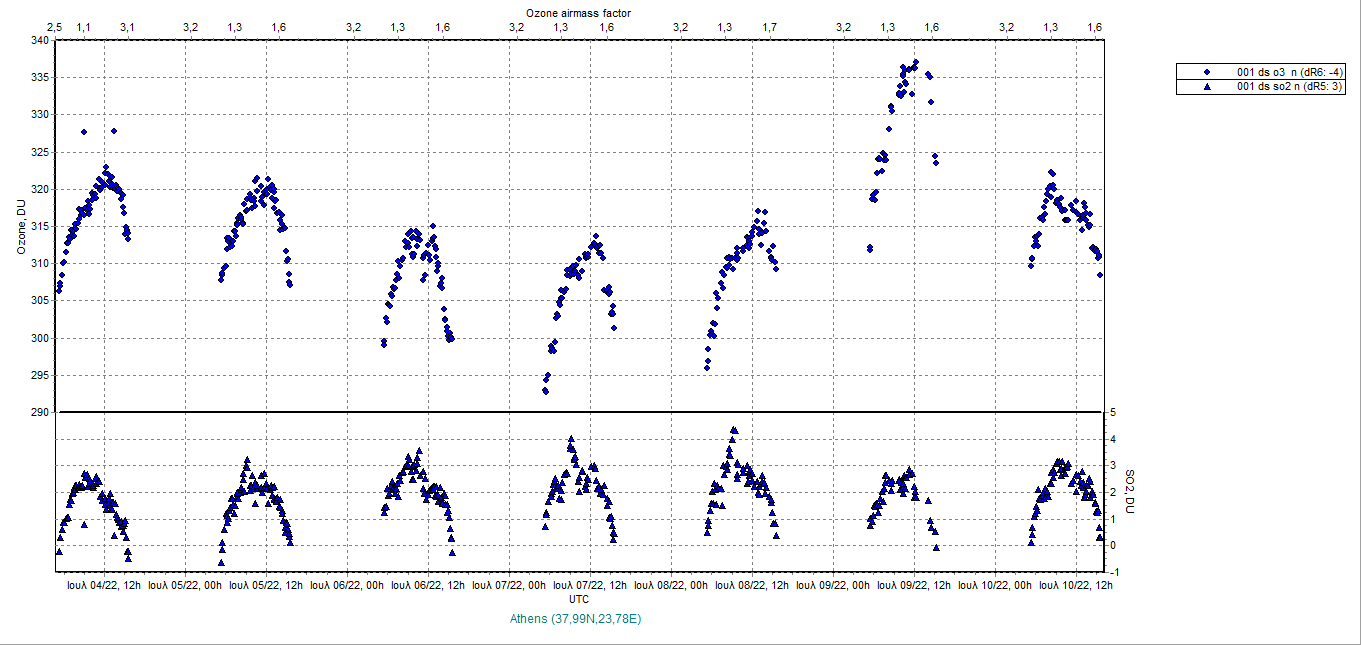Click the '2,5' airmass tick label
This screenshot has width=1361, height=645.
(55, 27)
